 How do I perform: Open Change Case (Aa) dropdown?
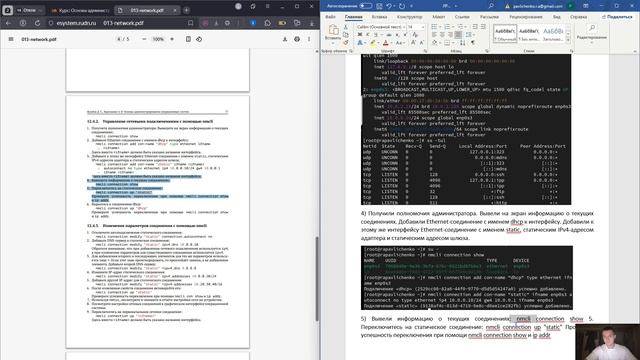400,42
